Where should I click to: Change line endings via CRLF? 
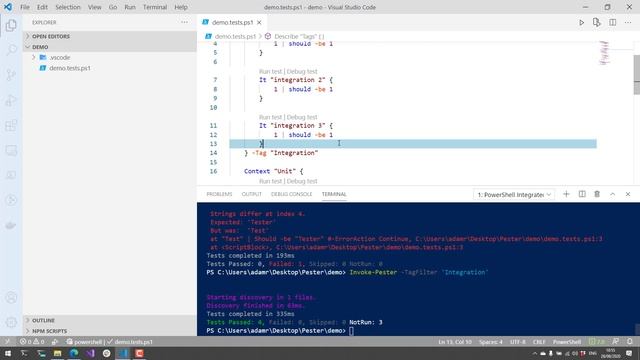[539, 342]
